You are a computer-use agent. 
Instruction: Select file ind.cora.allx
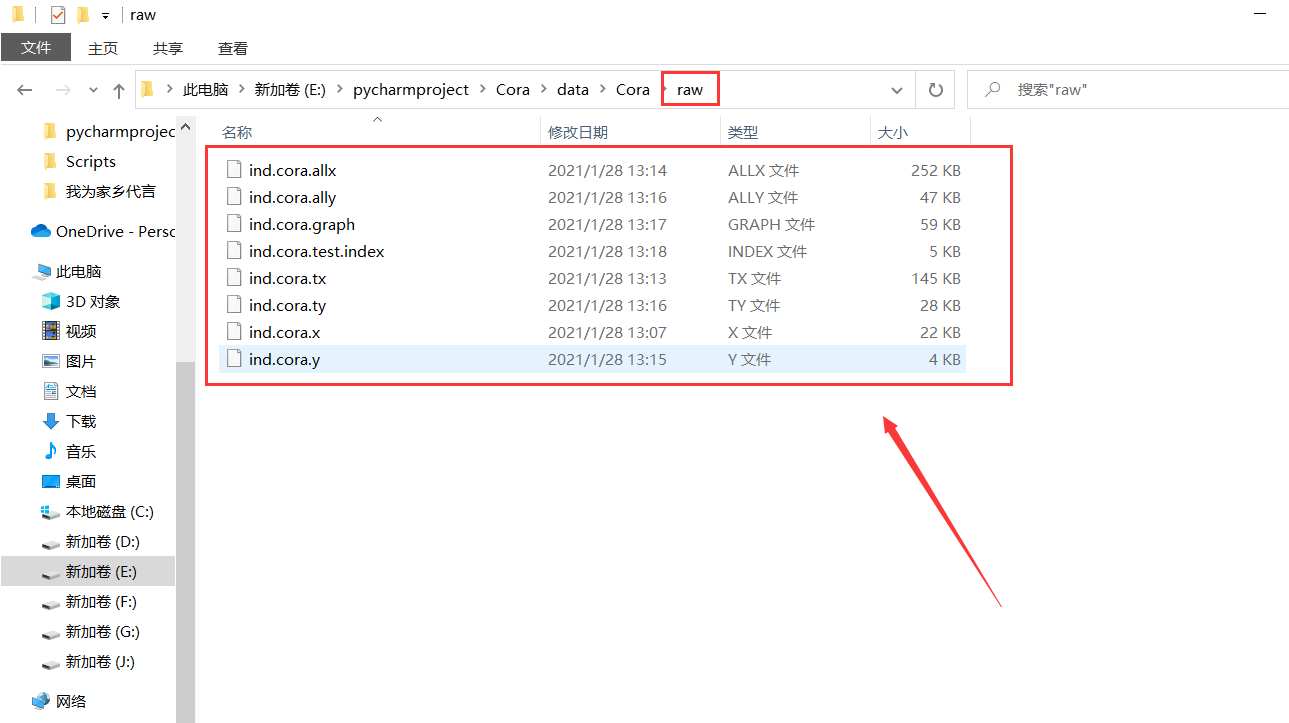(x=292, y=171)
